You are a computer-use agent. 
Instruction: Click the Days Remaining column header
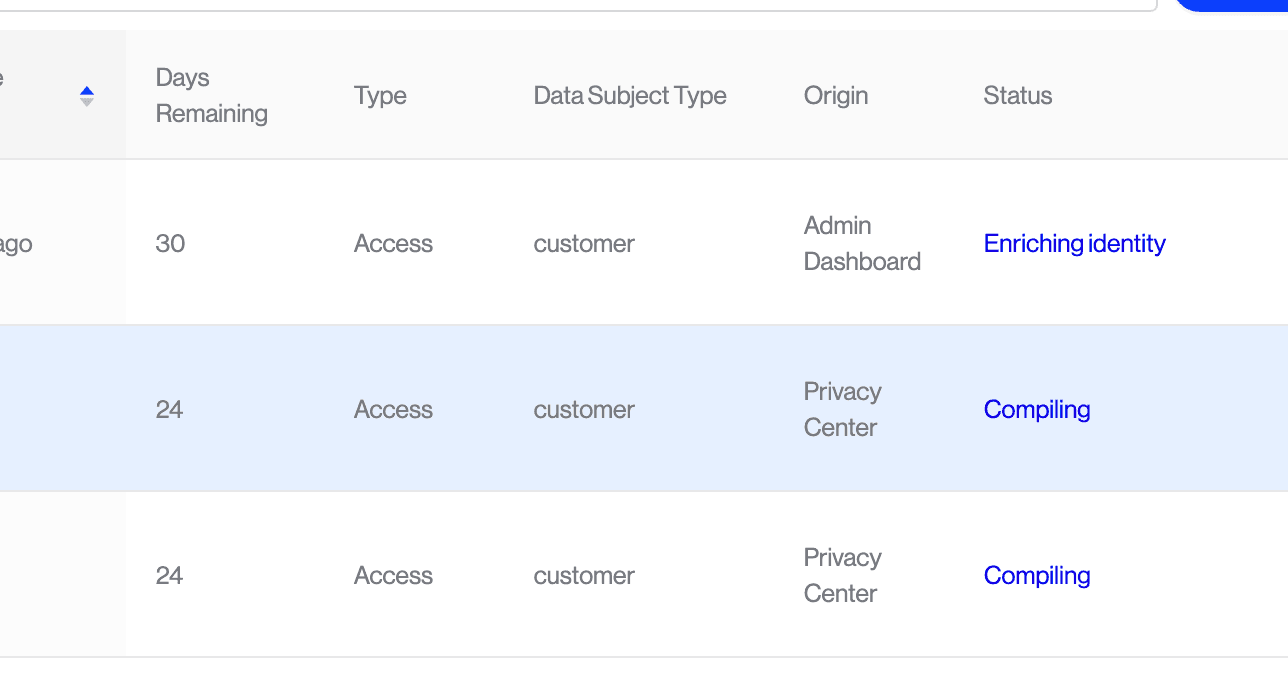coord(211,96)
